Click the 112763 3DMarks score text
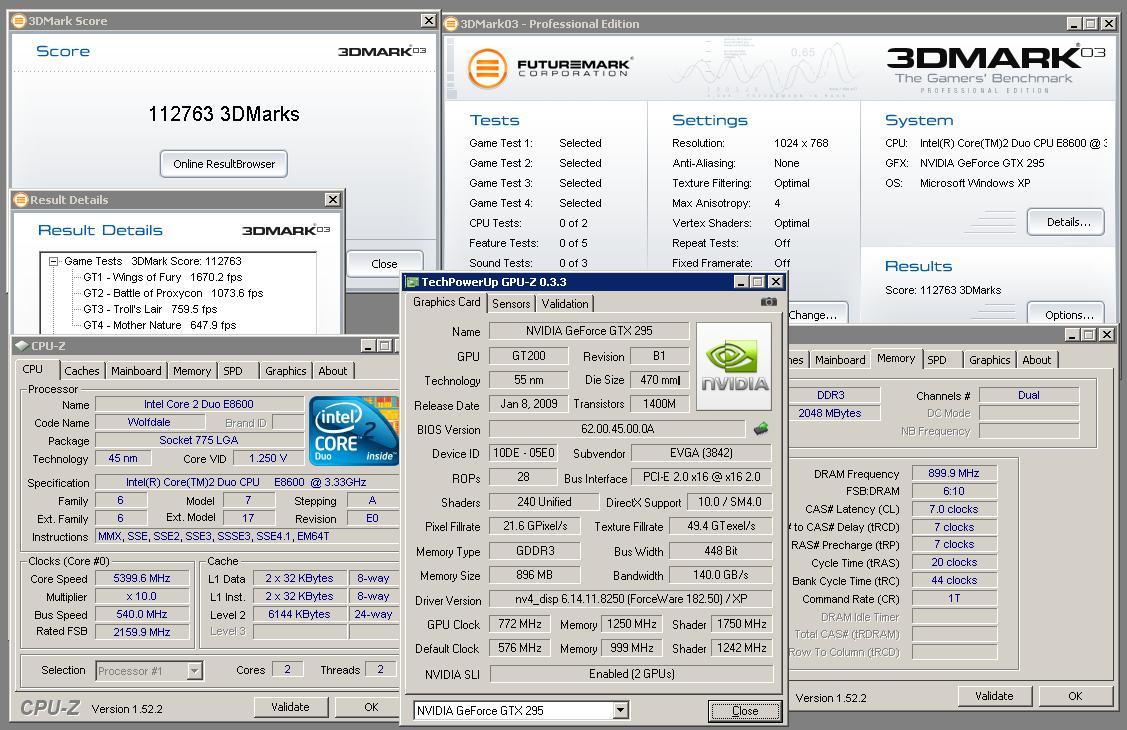The height and width of the screenshot is (730, 1127). tap(224, 114)
